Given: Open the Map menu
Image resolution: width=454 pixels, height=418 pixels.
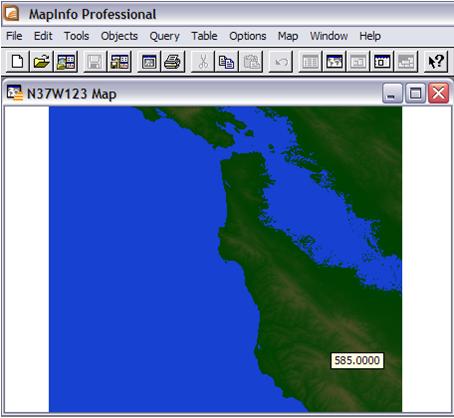Looking at the screenshot, I should click(288, 36).
